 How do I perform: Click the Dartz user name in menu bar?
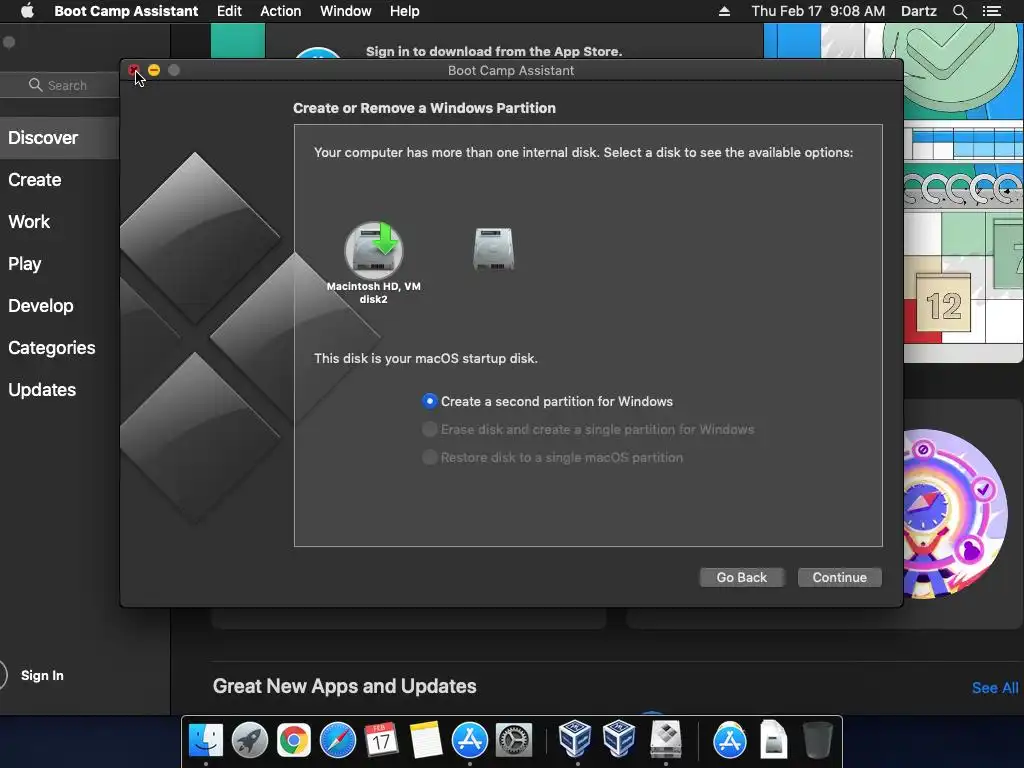tap(918, 11)
